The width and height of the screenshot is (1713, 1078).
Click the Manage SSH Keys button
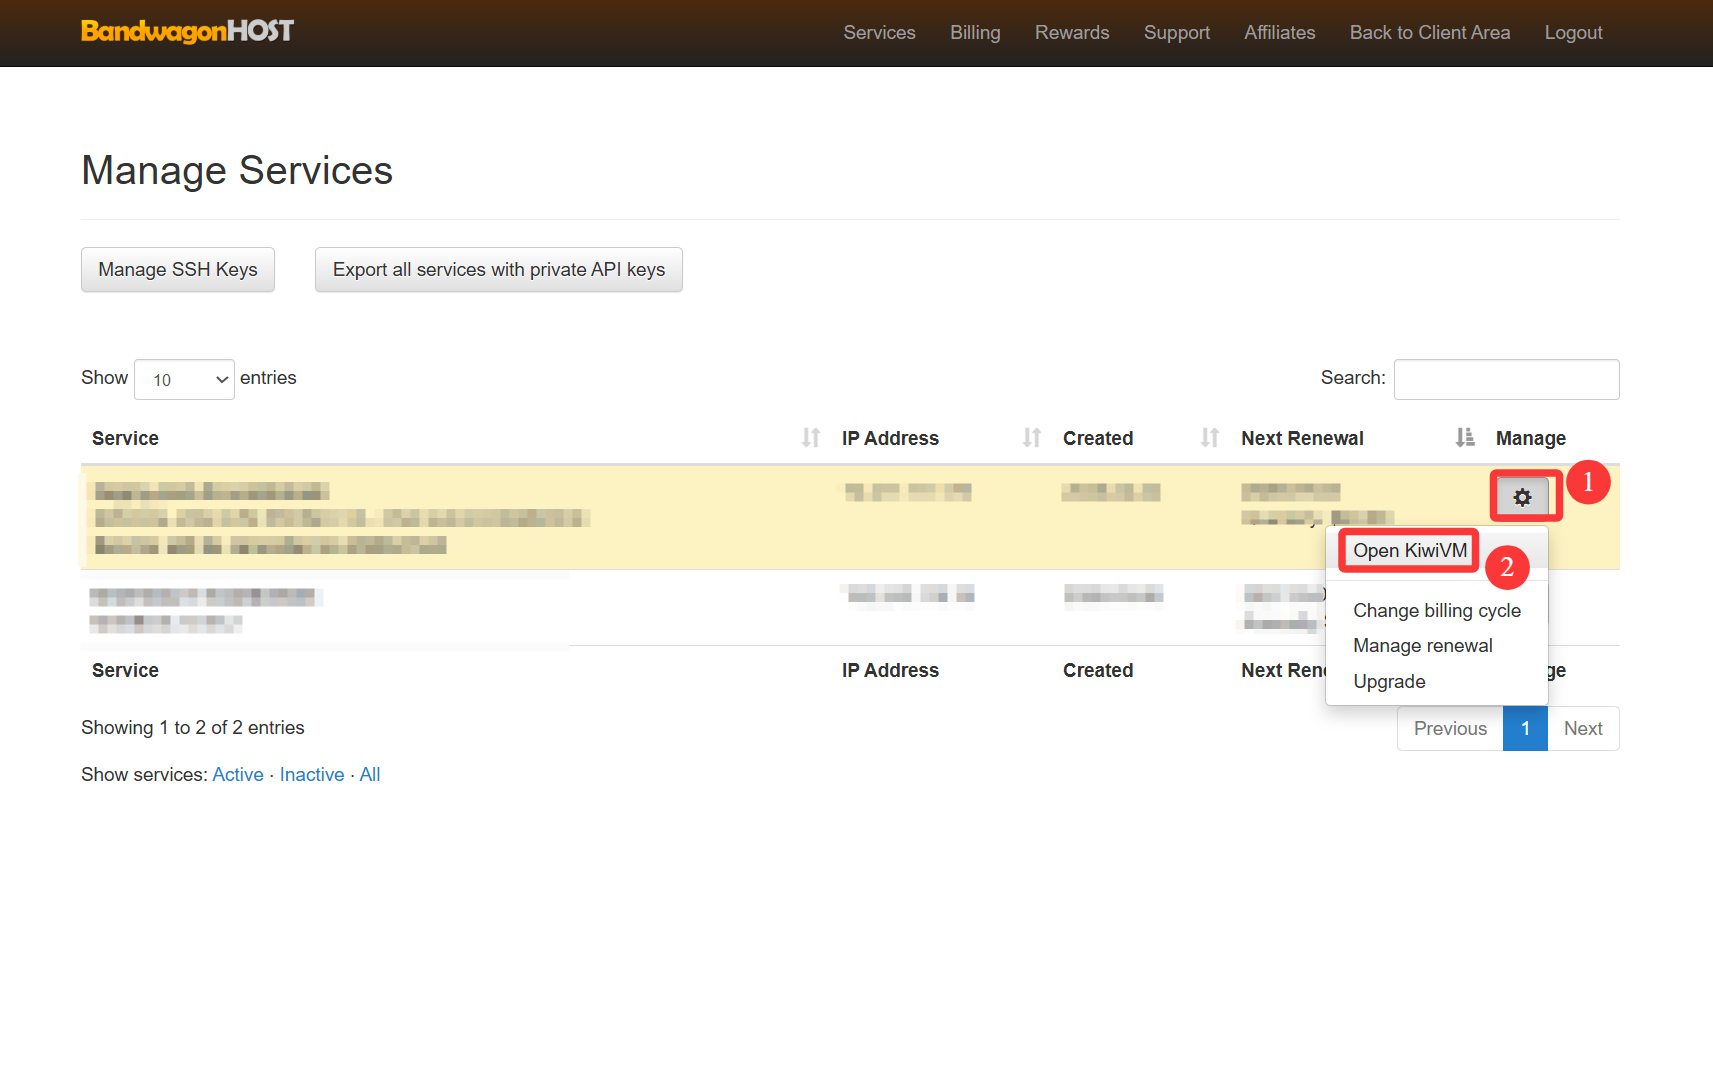tap(178, 270)
